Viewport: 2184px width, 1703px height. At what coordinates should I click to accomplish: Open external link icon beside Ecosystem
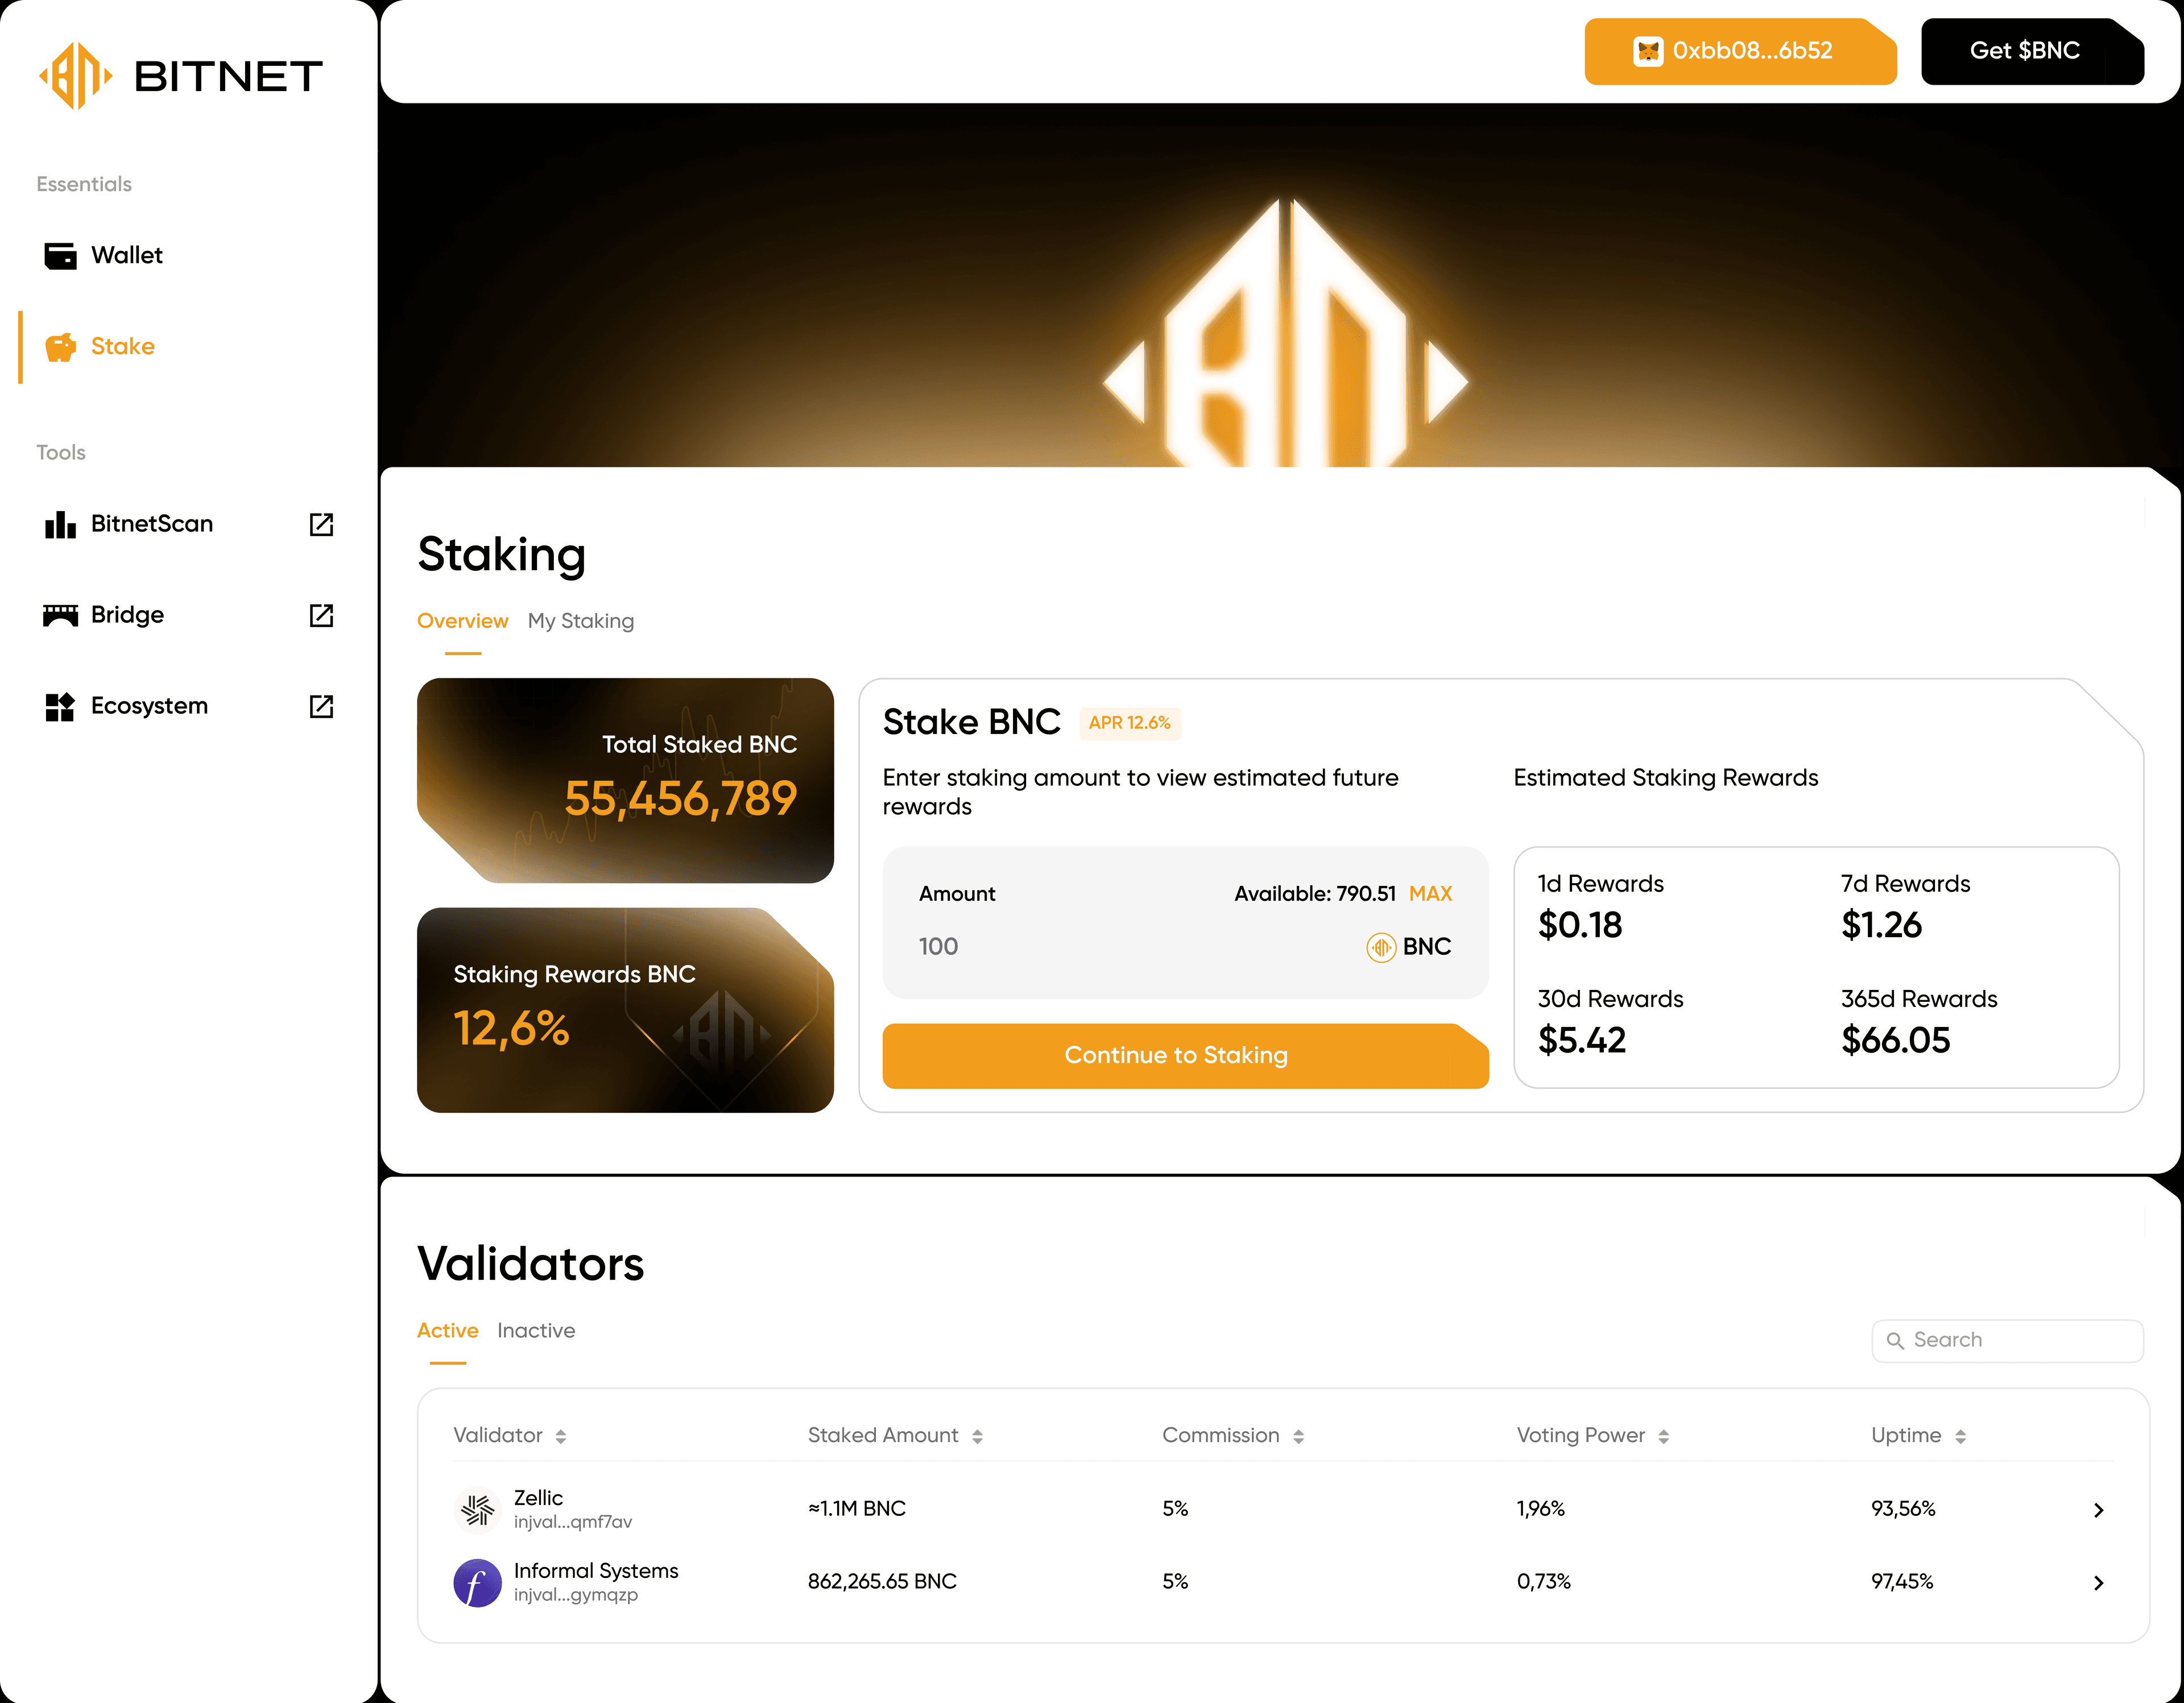(x=321, y=706)
